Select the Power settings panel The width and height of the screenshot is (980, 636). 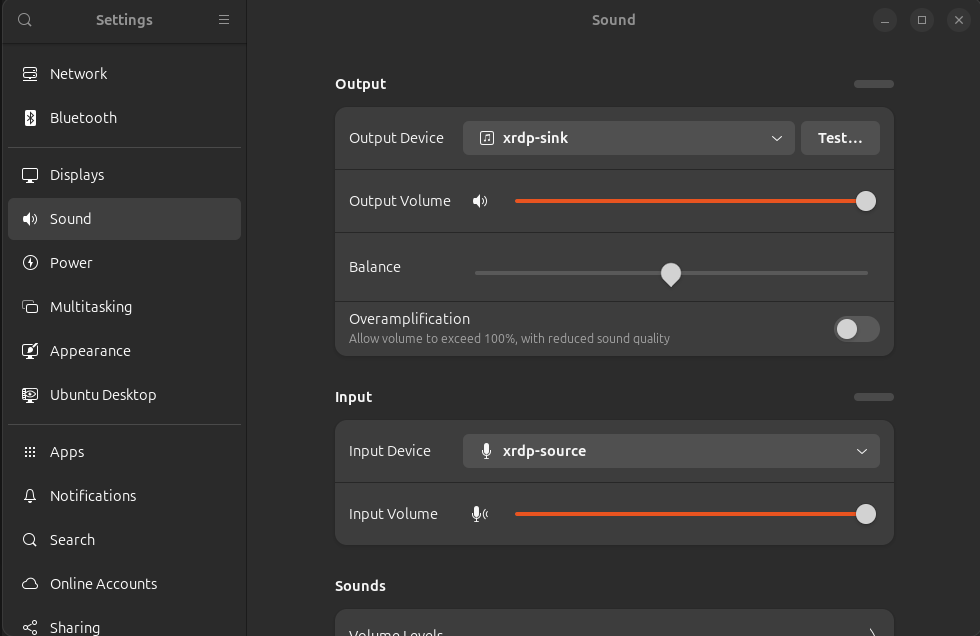tap(124, 262)
